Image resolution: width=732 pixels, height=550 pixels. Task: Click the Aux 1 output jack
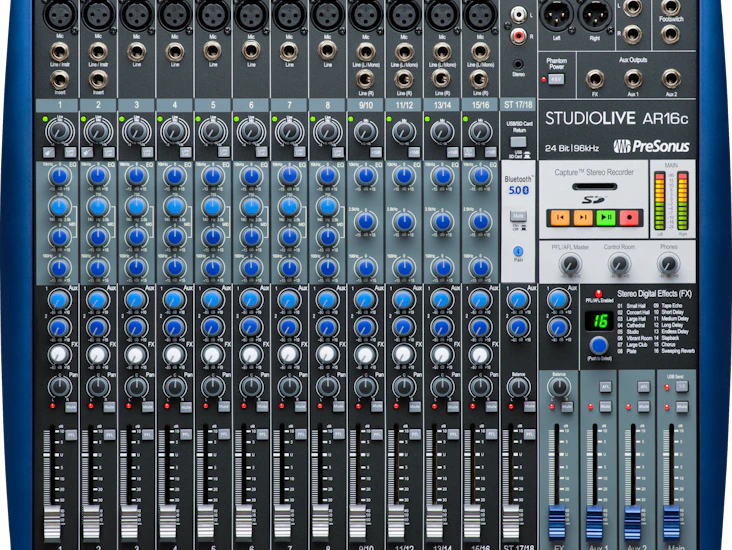tap(633, 79)
